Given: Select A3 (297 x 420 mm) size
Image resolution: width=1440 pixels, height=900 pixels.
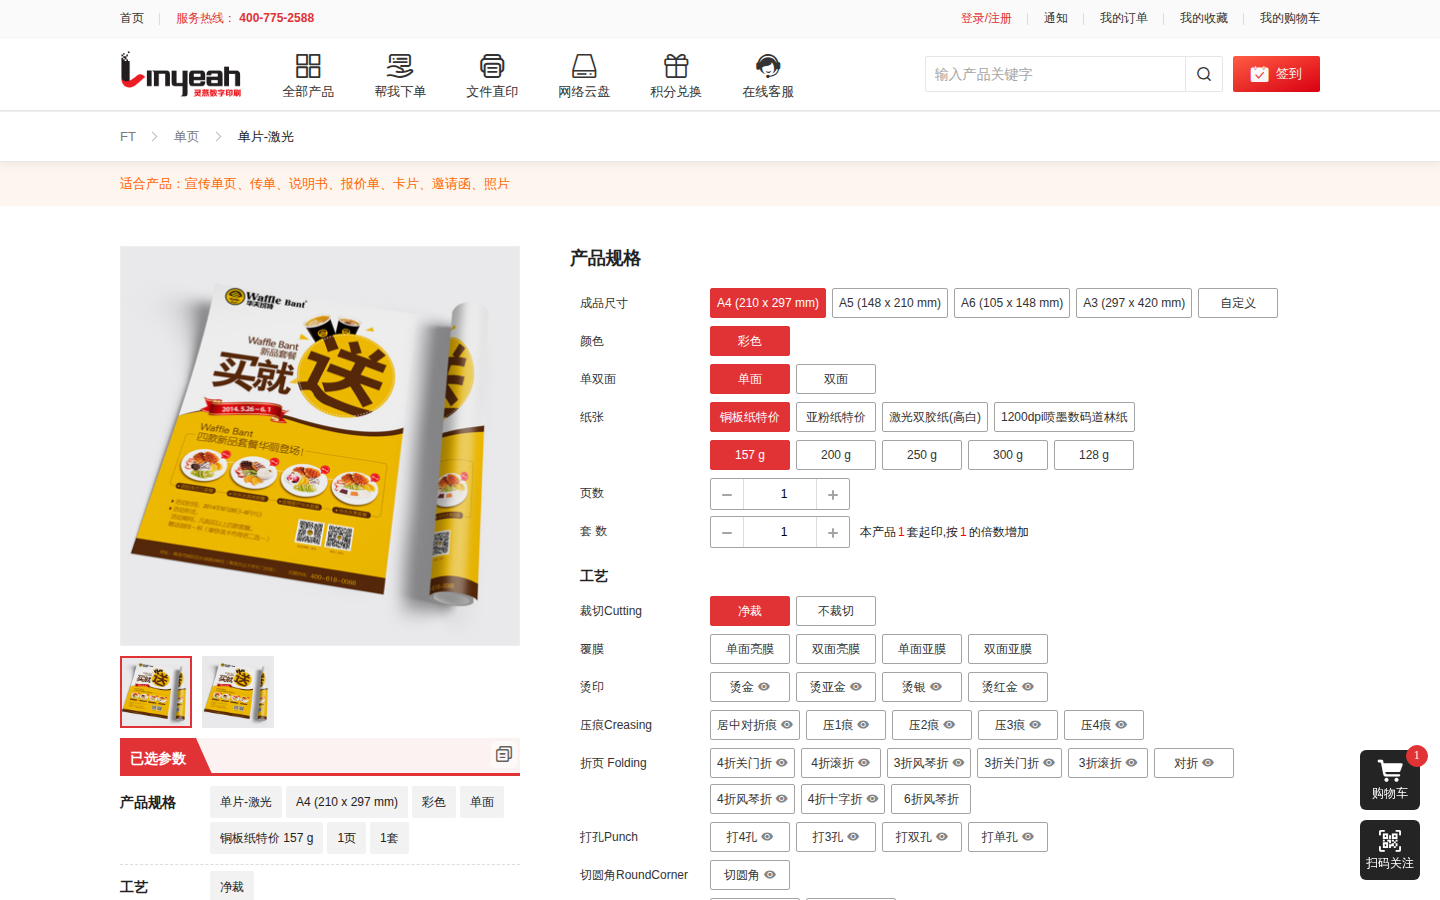Looking at the screenshot, I should 1133,302.
